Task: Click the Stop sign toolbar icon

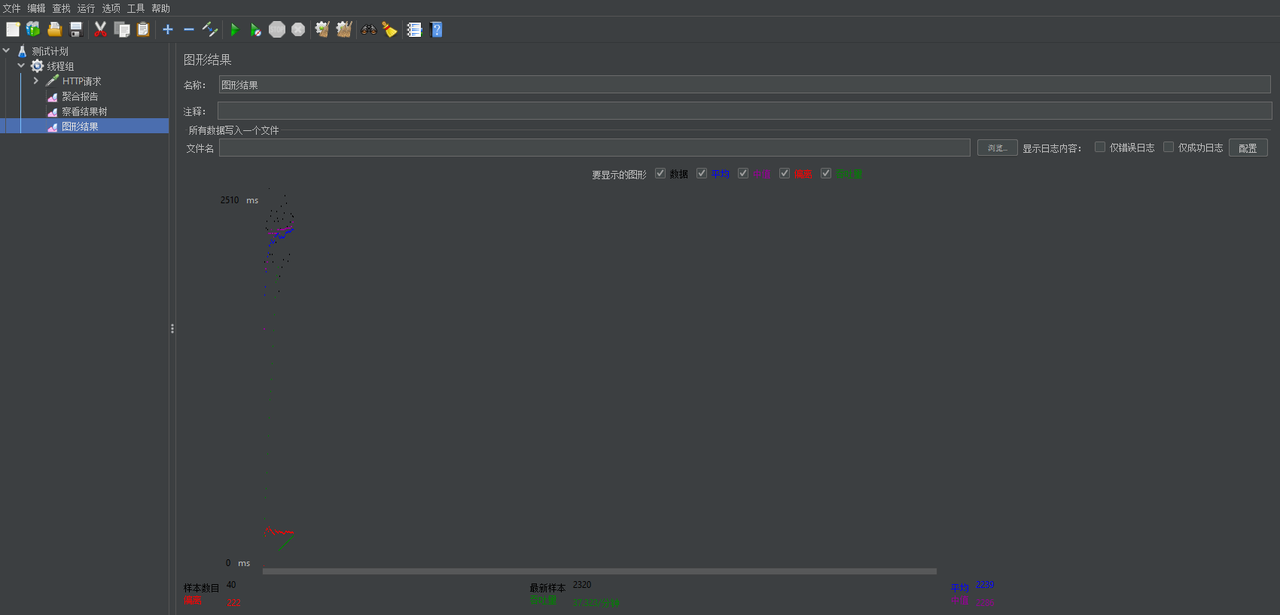Action: click(x=277, y=30)
